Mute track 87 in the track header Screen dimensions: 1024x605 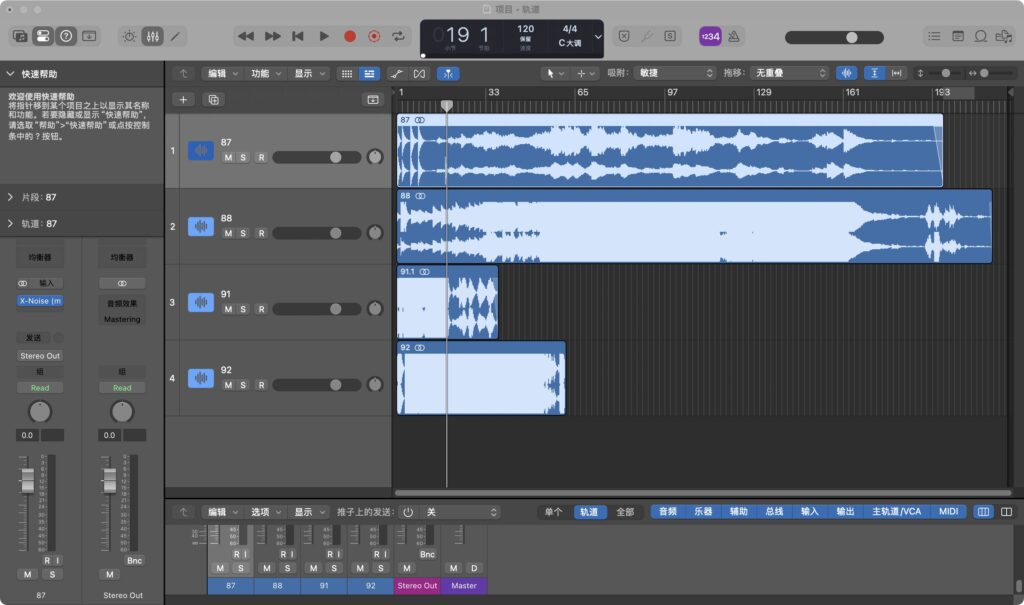(228, 158)
